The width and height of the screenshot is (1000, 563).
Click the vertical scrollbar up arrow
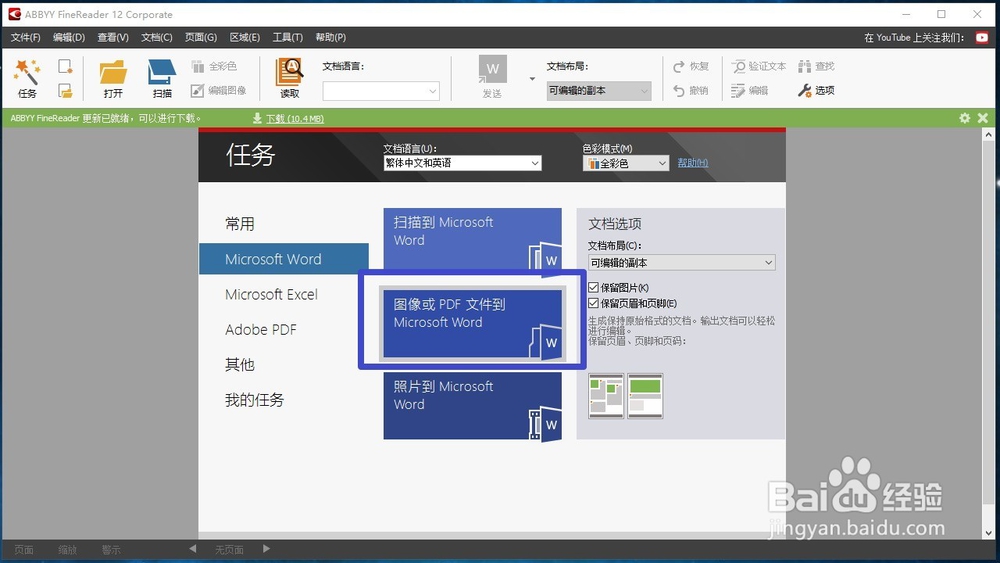tap(988, 135)
